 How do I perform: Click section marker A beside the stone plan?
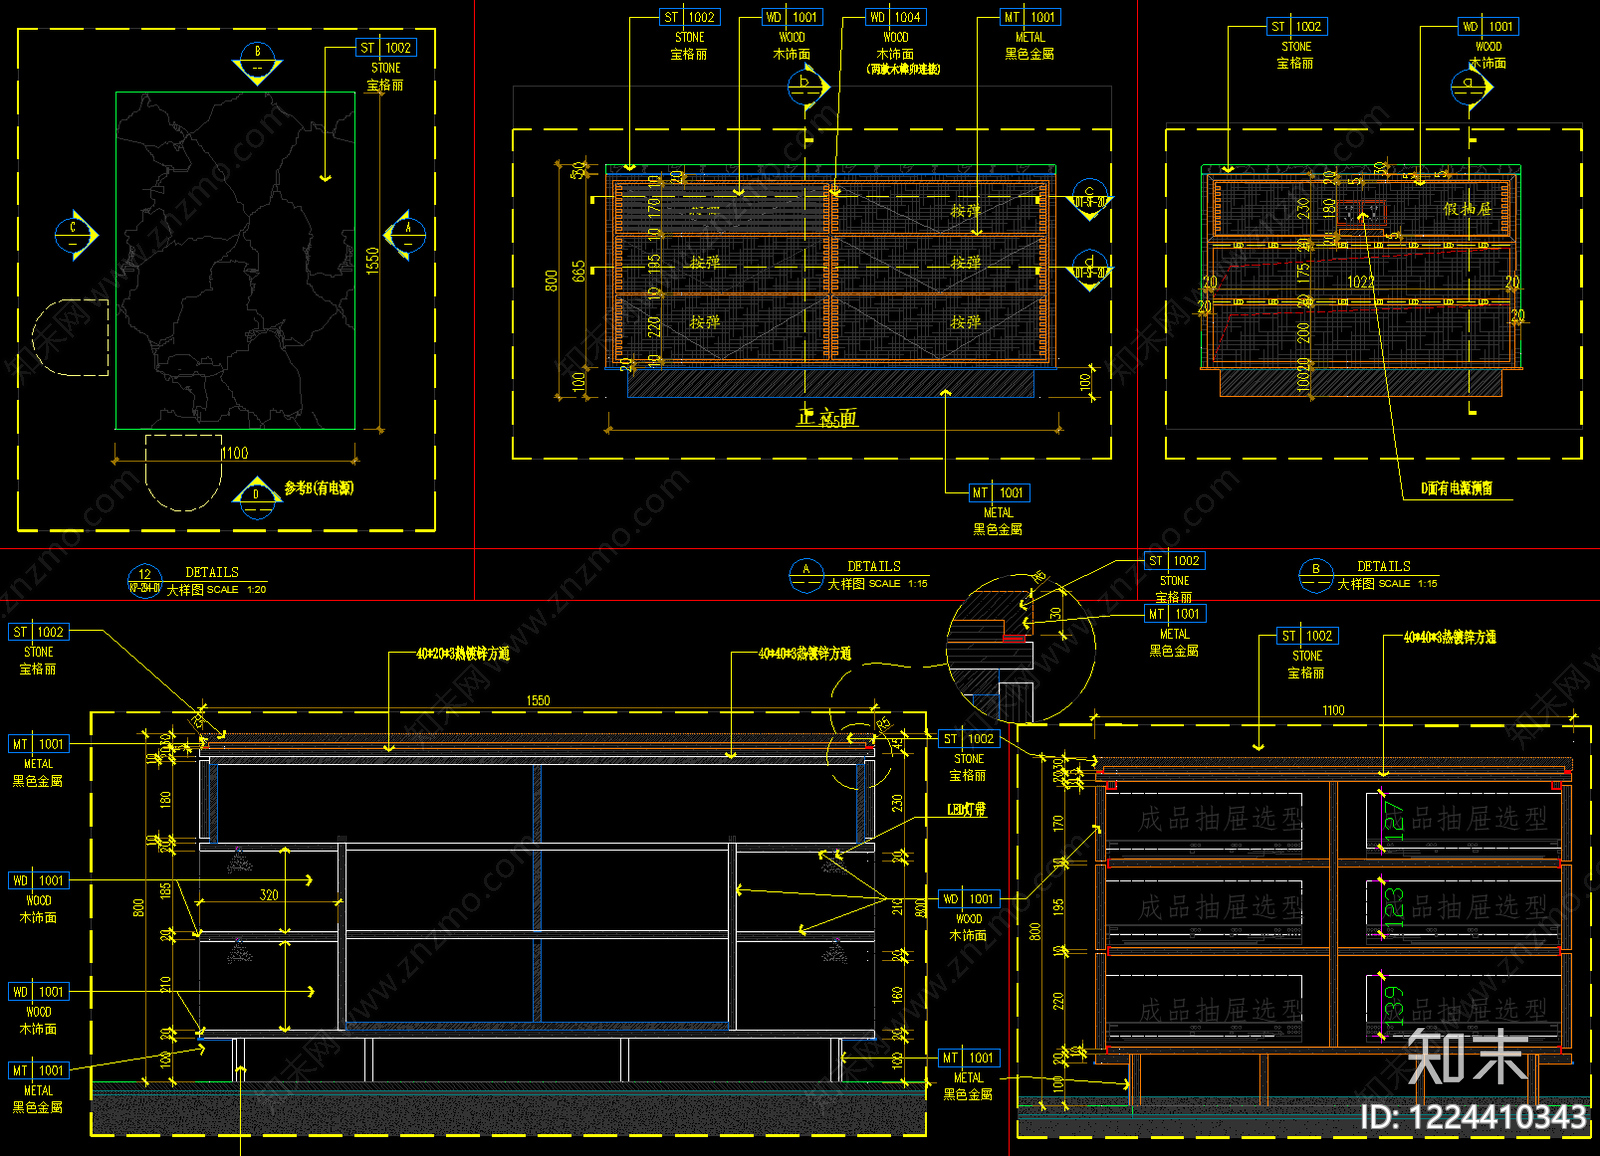pyautogui.click(x=405, y=235)
